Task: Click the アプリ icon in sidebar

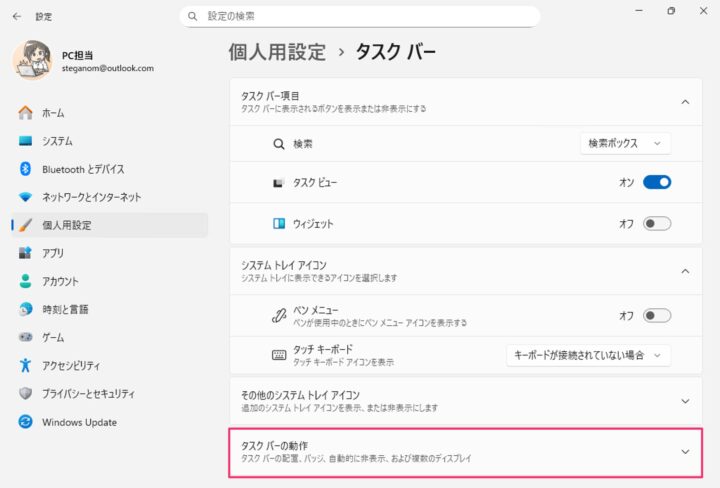Action: click(x=25, y=253)
